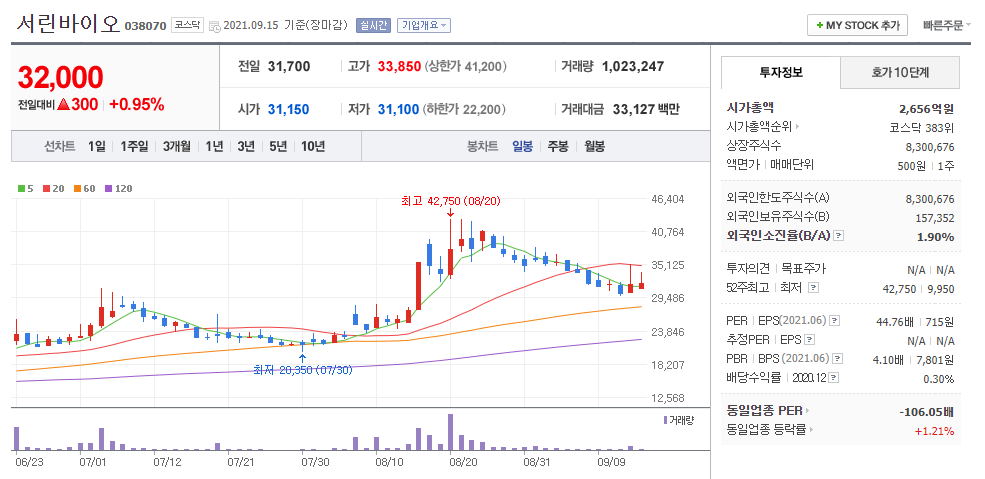Select the 일봉 daily candle chart

tap(522, 146)
